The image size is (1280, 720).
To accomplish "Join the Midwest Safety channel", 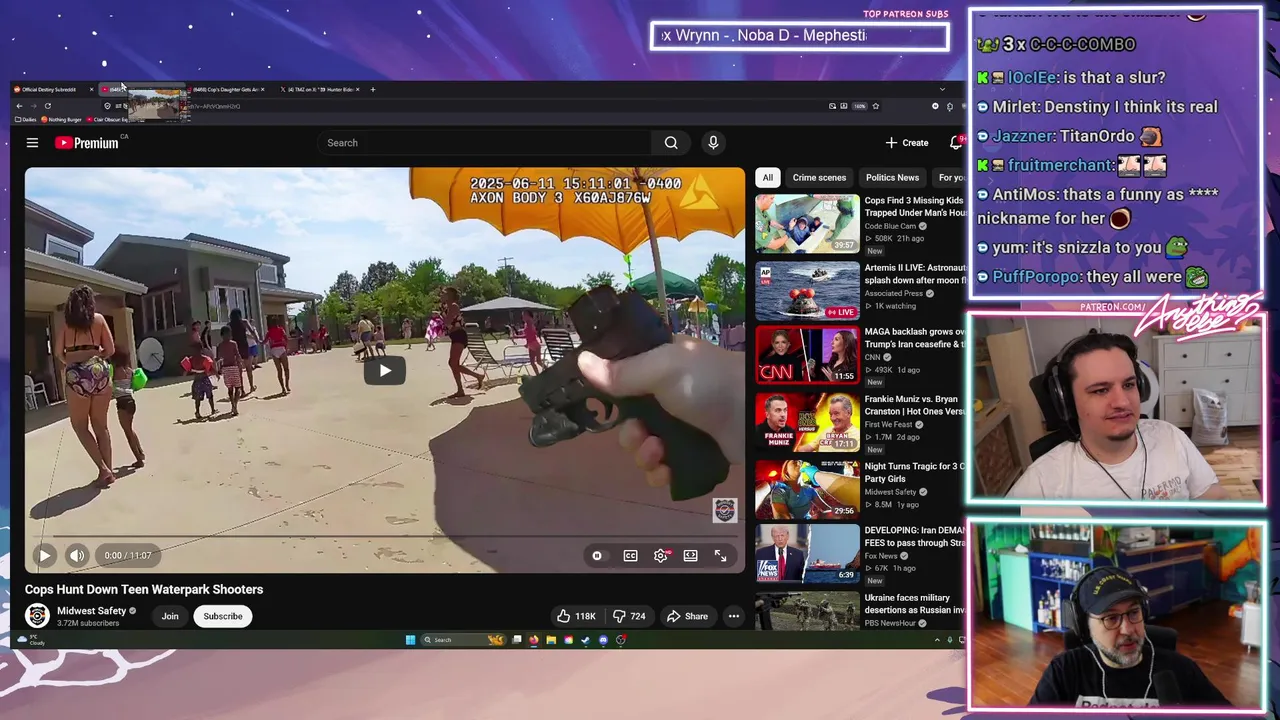I will (x=170, y=616).
